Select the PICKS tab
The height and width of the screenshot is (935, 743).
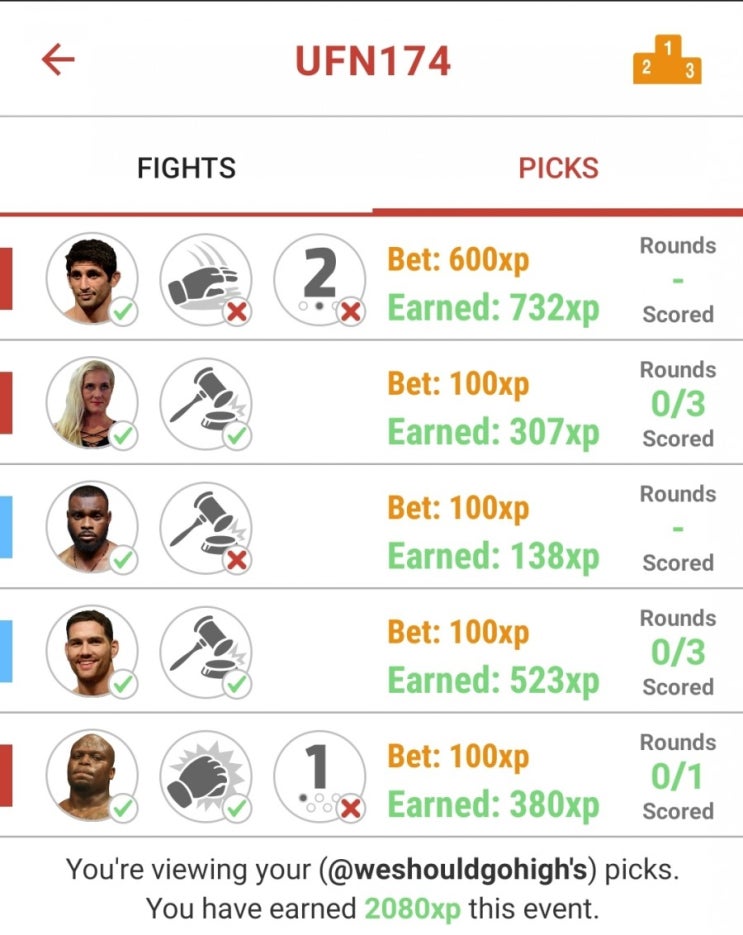(558, 168)
